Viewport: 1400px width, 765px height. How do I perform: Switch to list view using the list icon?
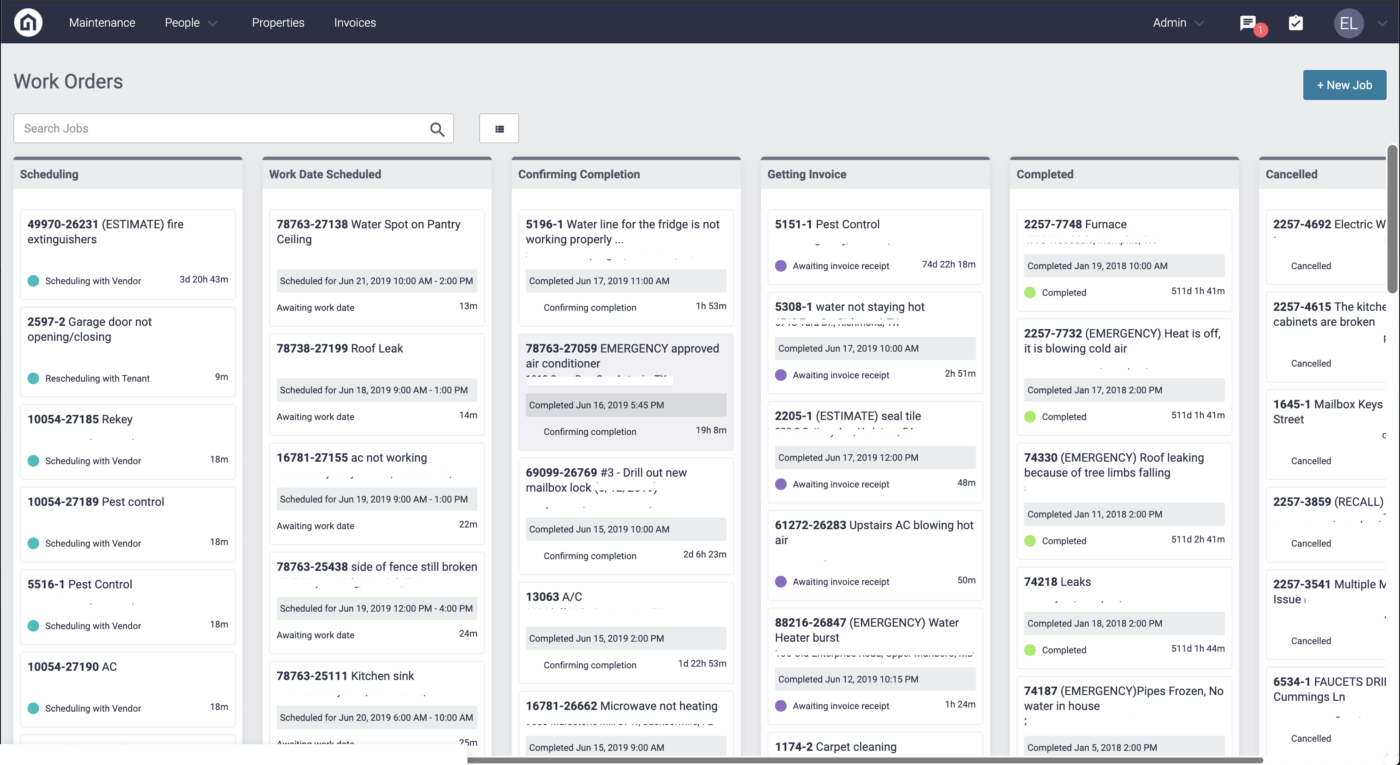click(x=498, y=128)
